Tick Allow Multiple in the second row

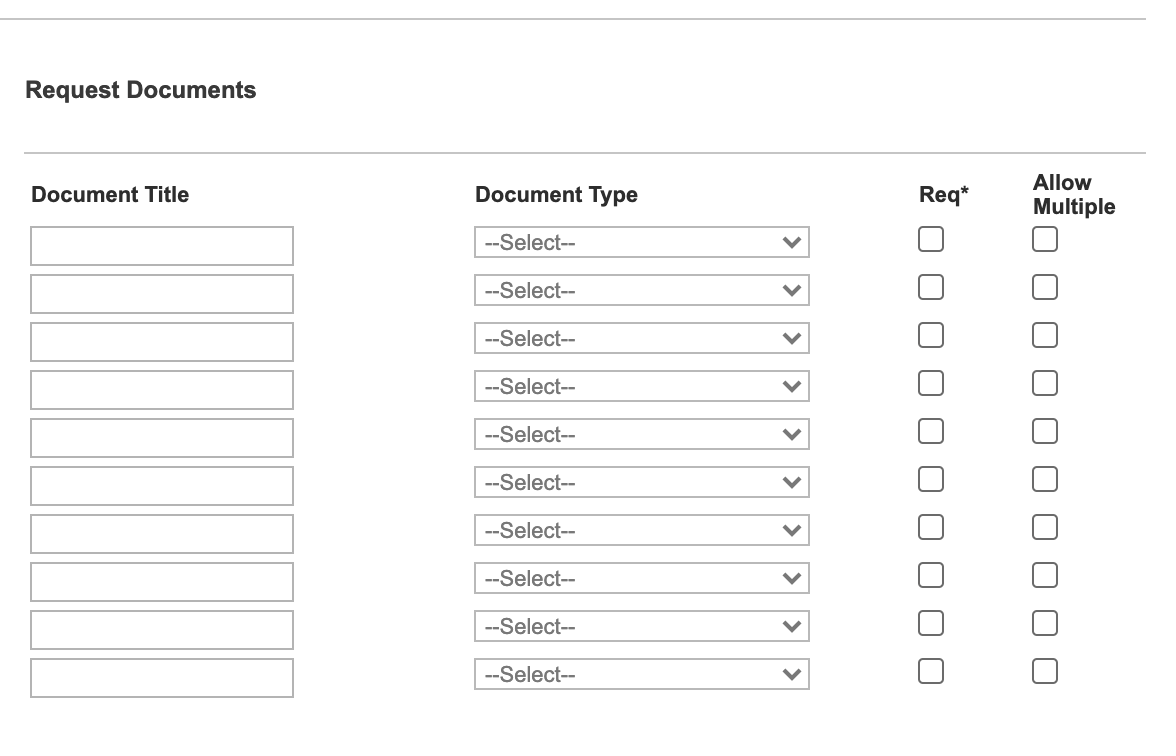point(1045,288)
